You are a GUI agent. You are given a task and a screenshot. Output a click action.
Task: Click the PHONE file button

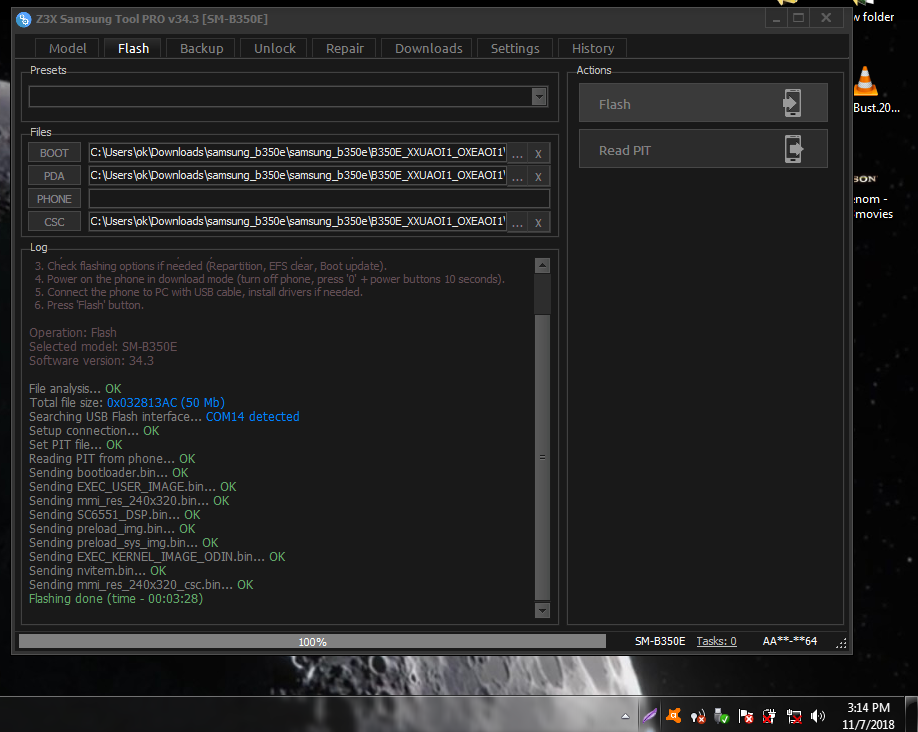pyautogui.click(x=54, y=199)
